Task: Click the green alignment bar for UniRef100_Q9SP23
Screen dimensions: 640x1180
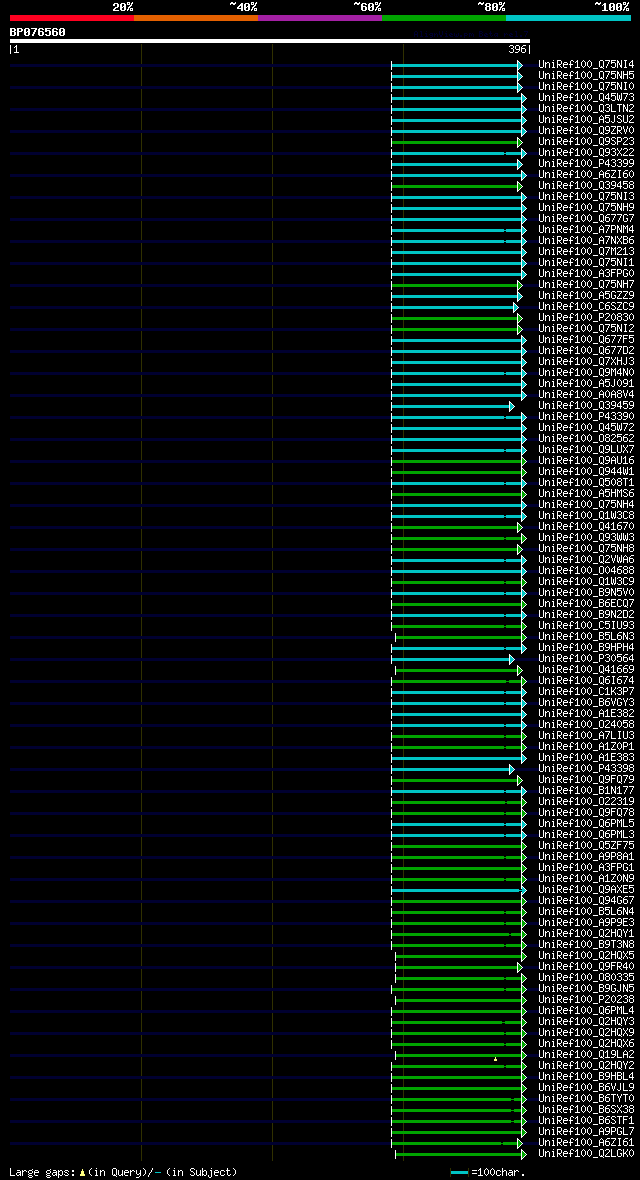Action: click(x=456, y=142)
